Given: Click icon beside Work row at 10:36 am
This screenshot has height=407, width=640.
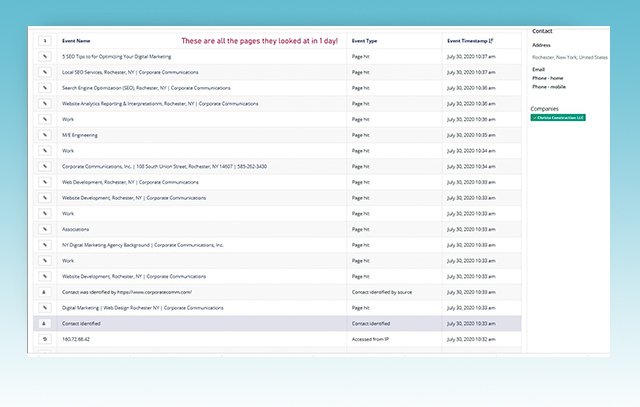Looking at the screenshot, I should tap(45, 119).
